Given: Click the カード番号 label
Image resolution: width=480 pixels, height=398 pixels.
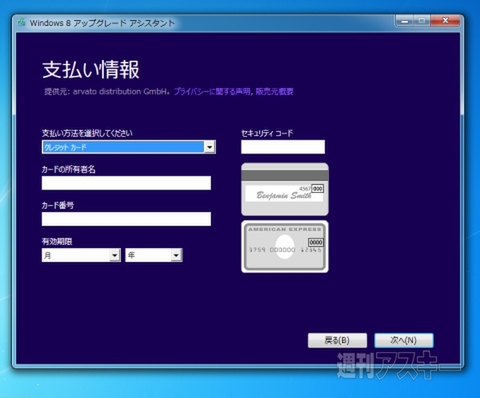Looking at the screenshot, I should click(x=58, y=205).
